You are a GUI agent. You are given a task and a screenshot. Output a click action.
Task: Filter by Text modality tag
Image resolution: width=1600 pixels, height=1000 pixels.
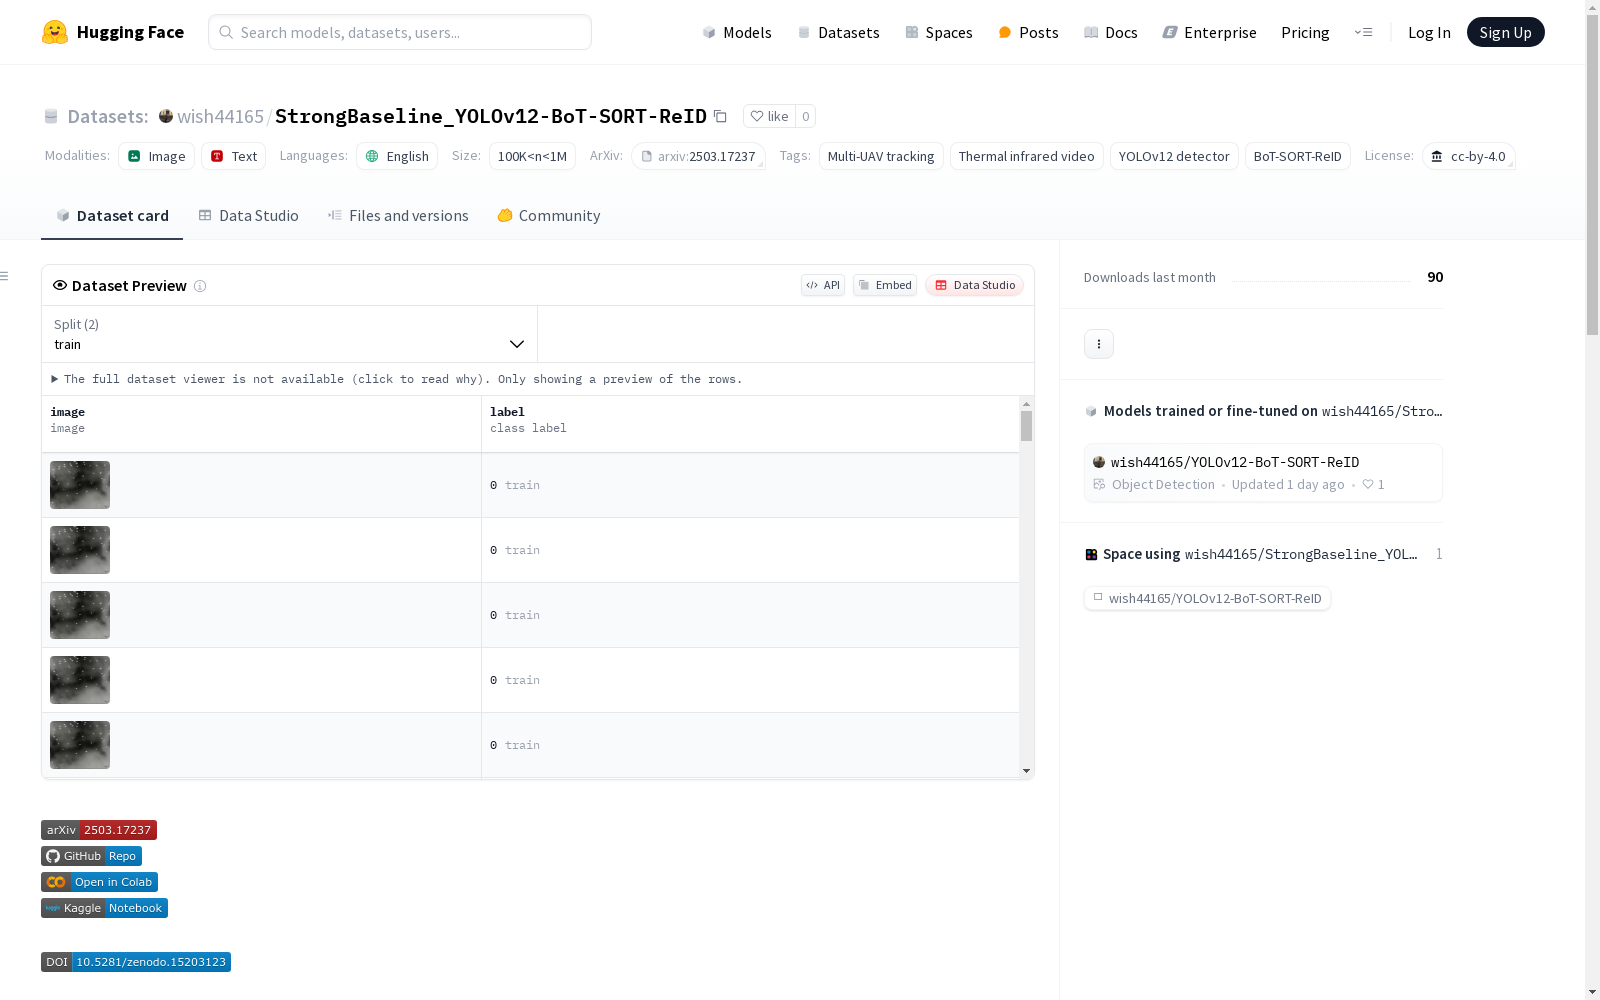[x=234, y=156]
